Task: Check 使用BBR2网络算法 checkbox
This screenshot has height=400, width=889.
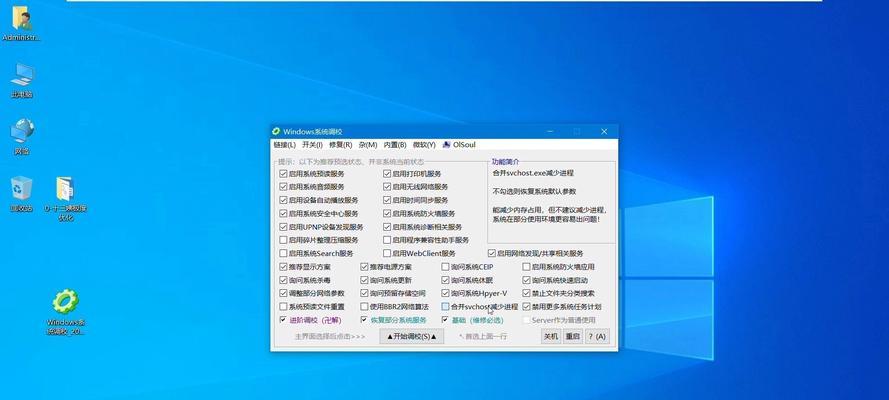Action: [365, 307]
